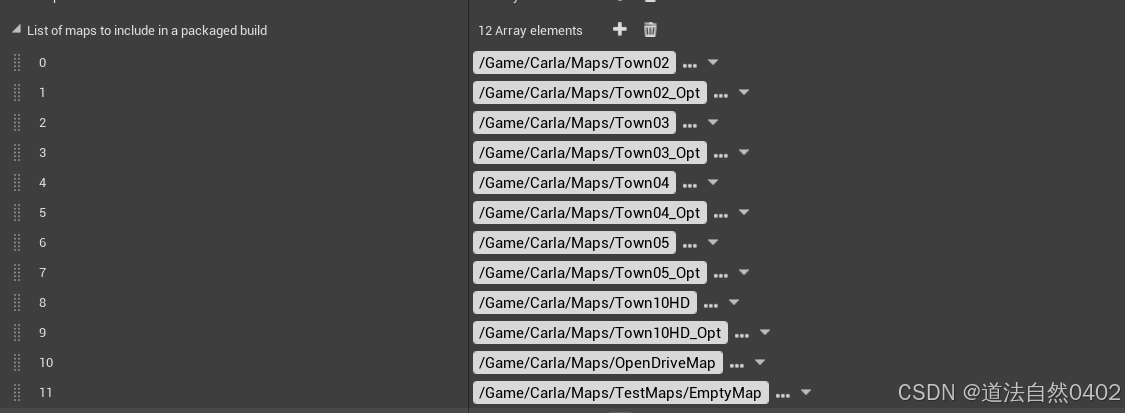Open the browse dots for Town05
The width and height of the screenshot is (1125, 413).
(x=689, y=245)
